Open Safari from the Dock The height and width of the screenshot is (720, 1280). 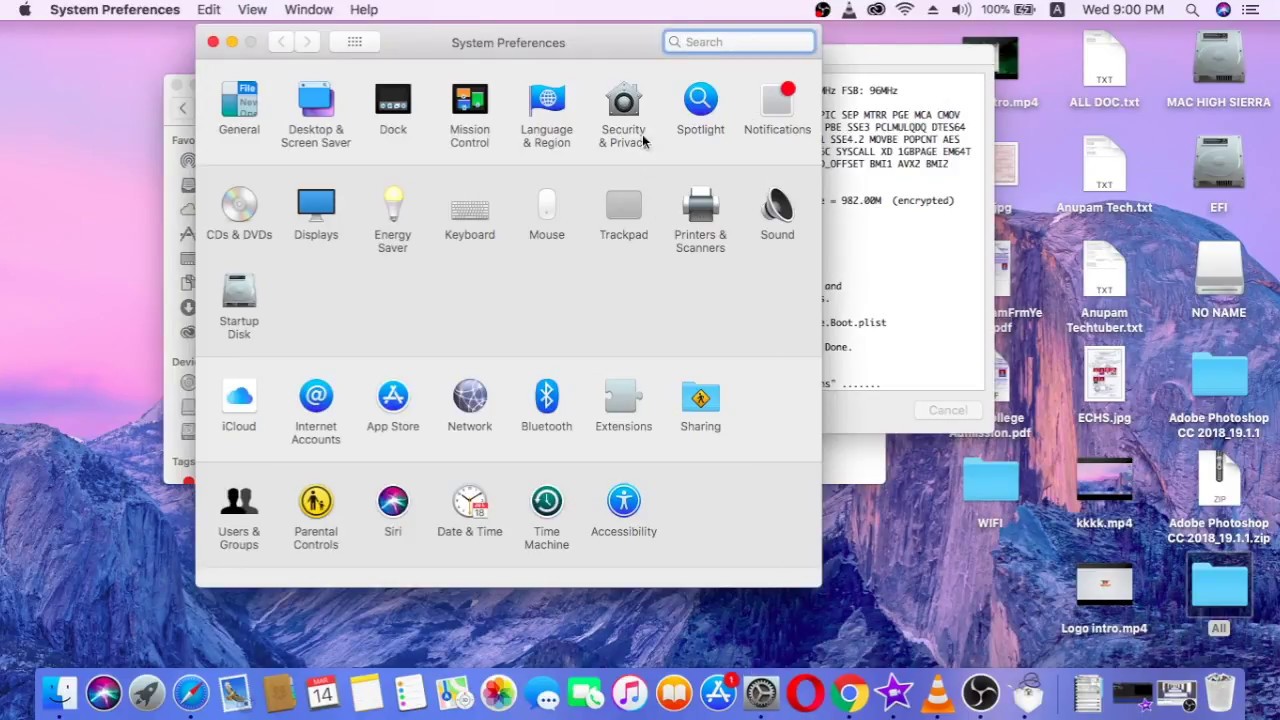191,693
